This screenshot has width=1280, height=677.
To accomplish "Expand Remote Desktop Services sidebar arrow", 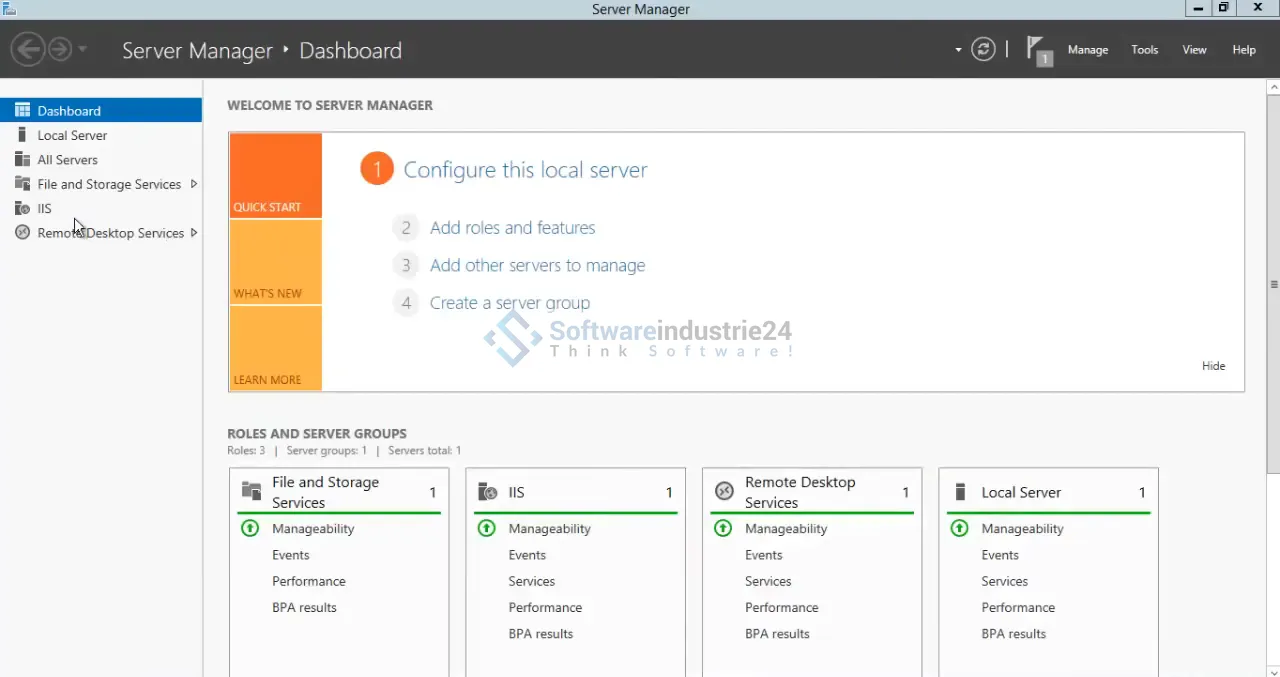I will 193,233.
